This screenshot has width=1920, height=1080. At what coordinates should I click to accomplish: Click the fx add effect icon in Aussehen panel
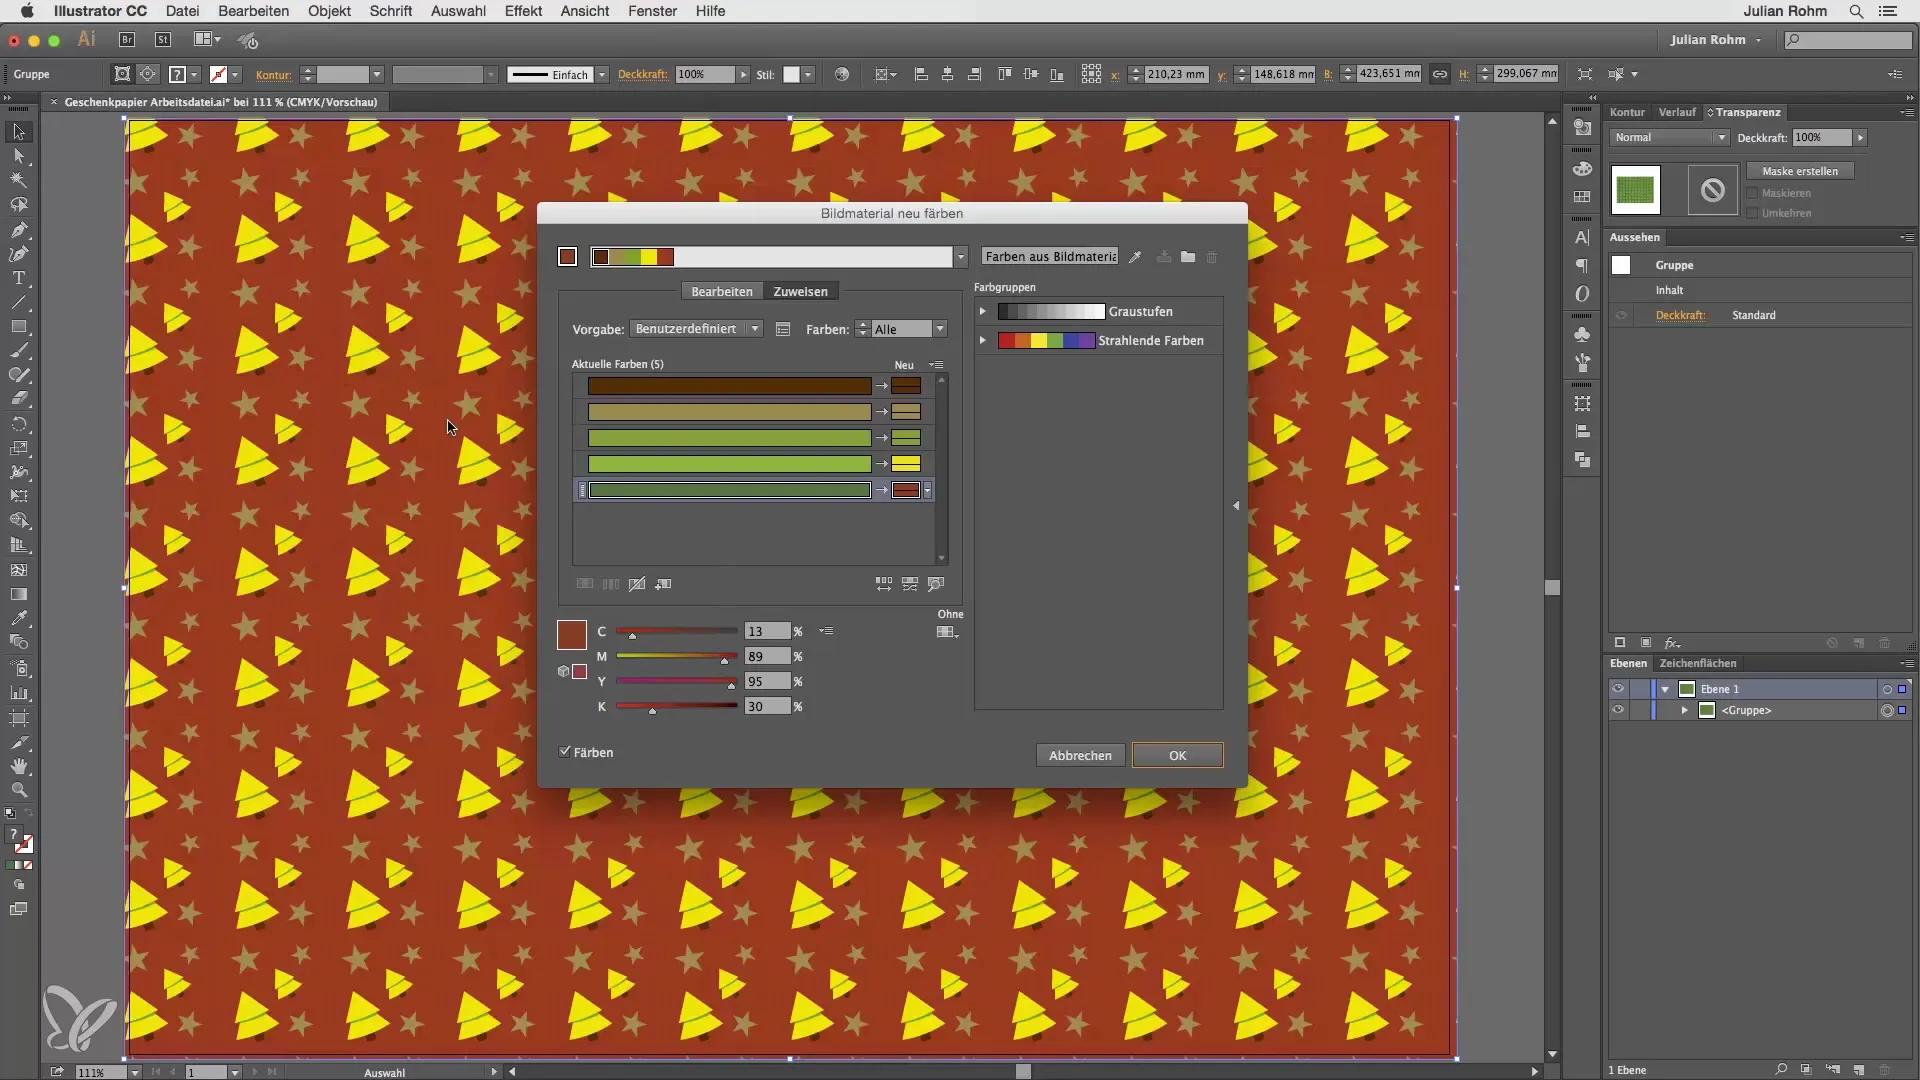click(1672, 643)
